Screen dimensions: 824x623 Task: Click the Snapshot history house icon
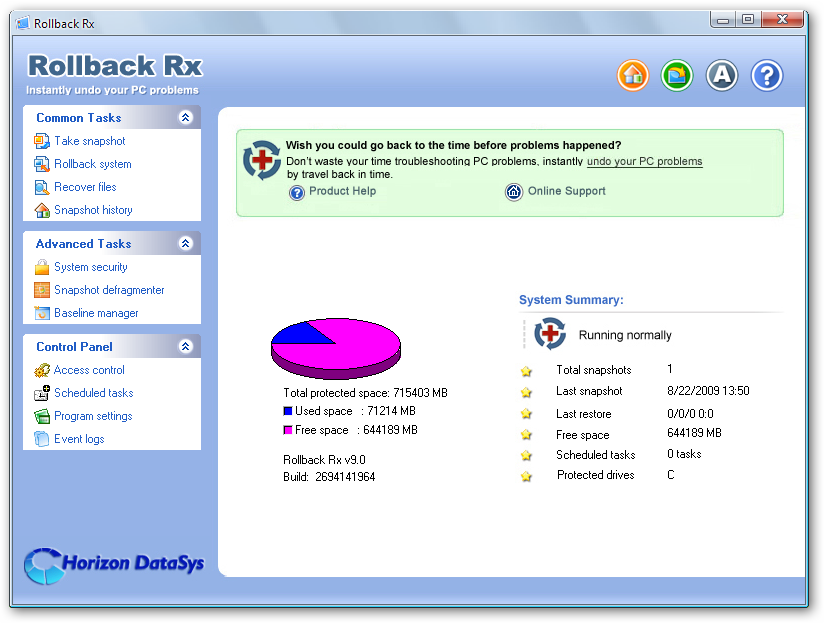(42, 210)
